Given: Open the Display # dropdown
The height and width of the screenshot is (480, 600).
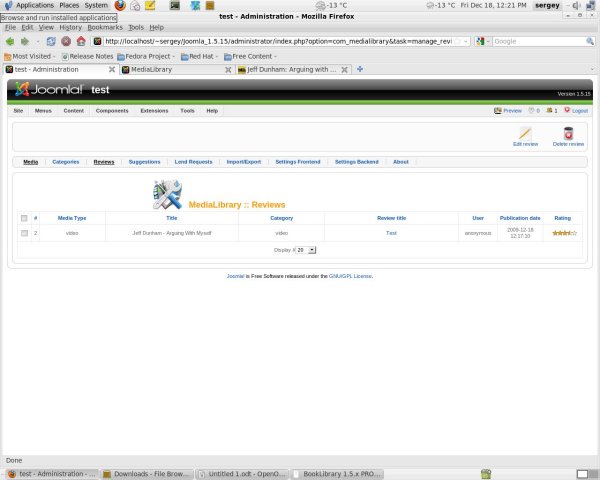Looking at the screenshot, I should 306,250.
